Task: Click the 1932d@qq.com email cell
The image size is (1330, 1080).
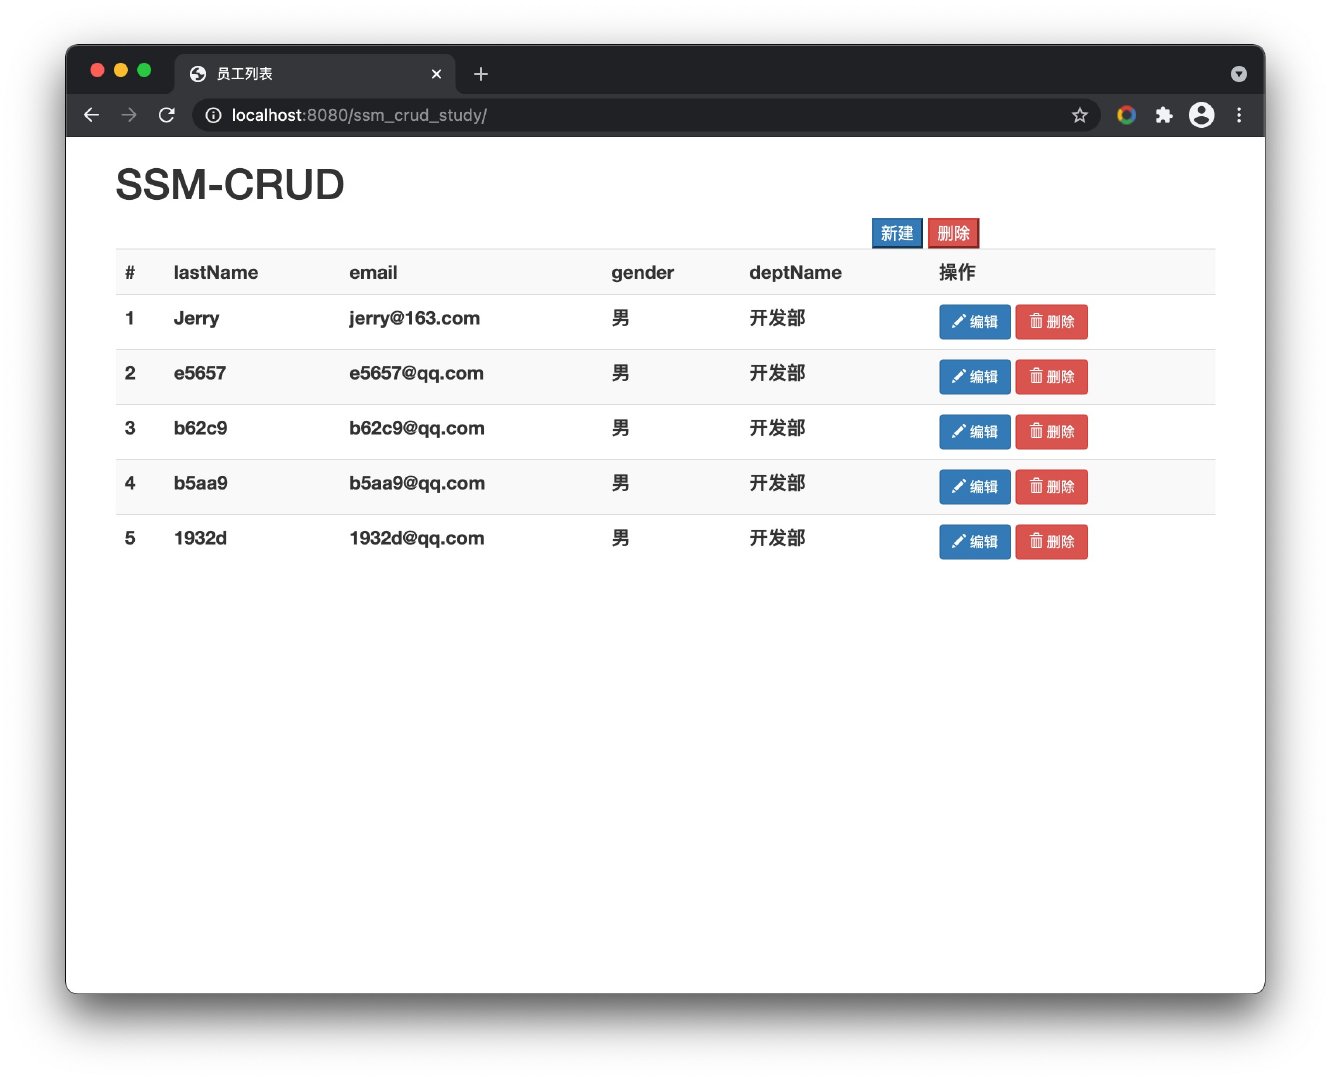Action: [x=417, y=538]
